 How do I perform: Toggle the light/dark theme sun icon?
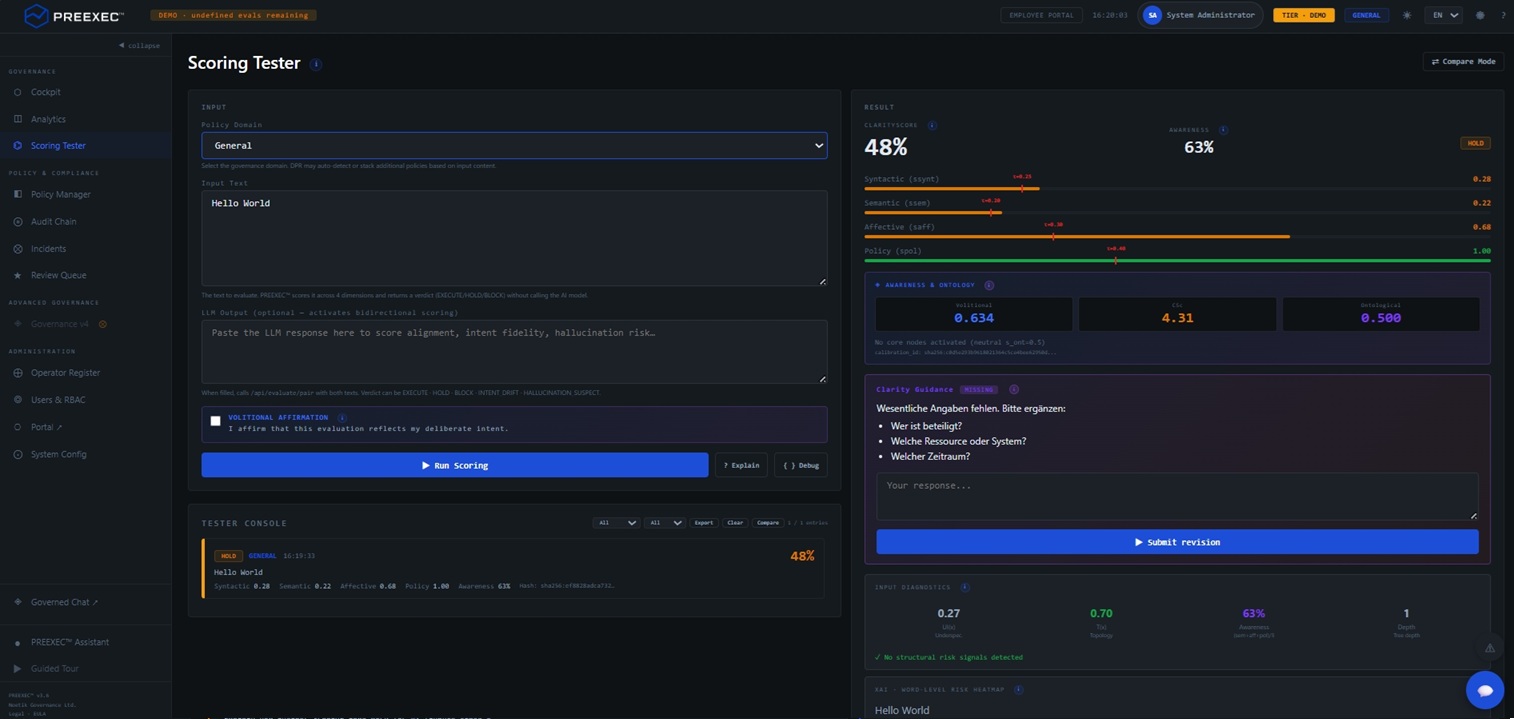click(x=1407, y=15)
